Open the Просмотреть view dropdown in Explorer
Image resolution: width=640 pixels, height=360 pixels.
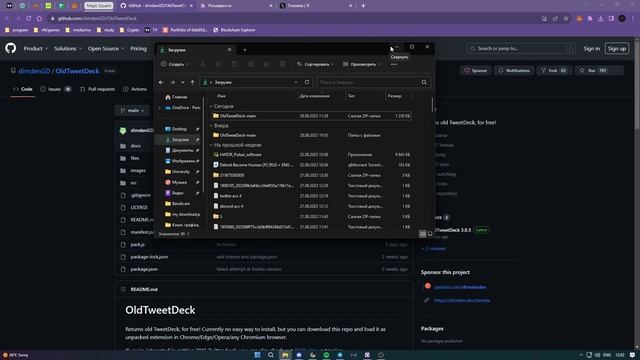click(362, 64)
